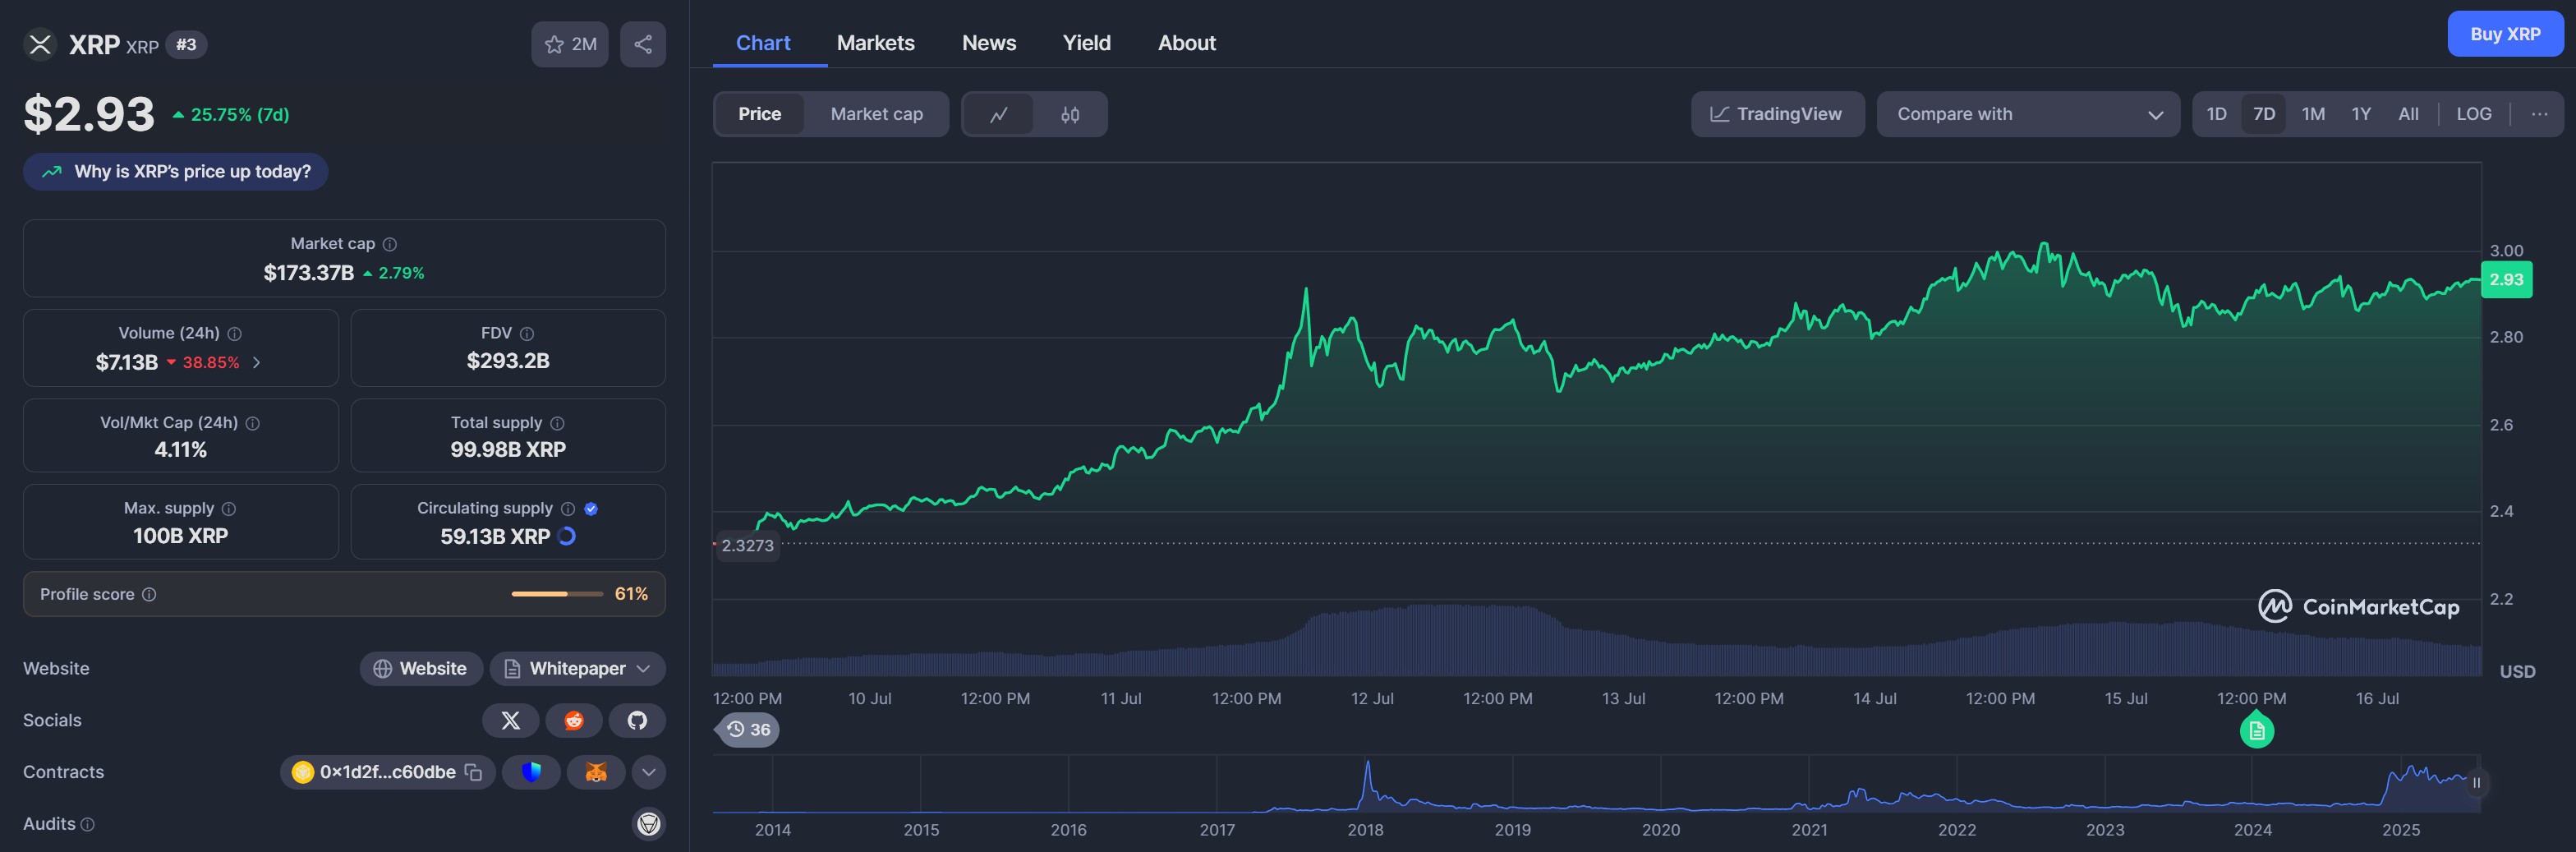Select the candlestick chart style
Image resolution: width=2576 pixels, height=852 pixels.
coord(1070,114)
